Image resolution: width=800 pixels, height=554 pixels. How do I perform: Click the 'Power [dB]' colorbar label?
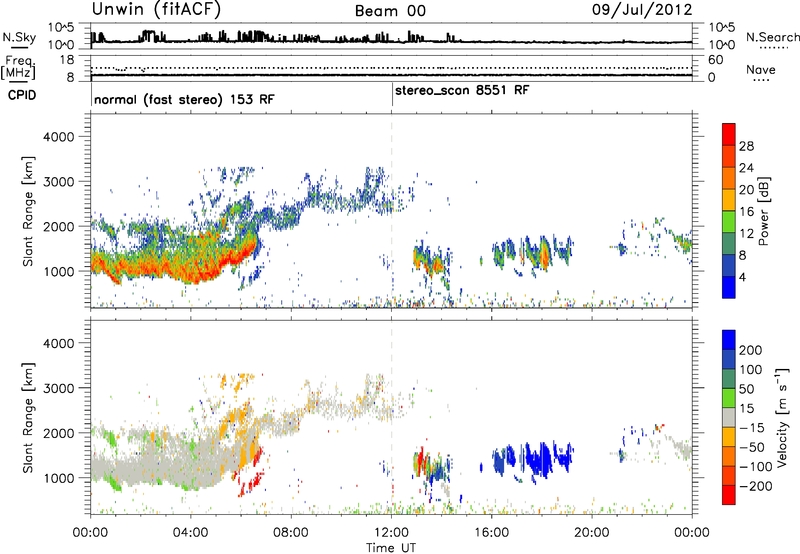764,211
